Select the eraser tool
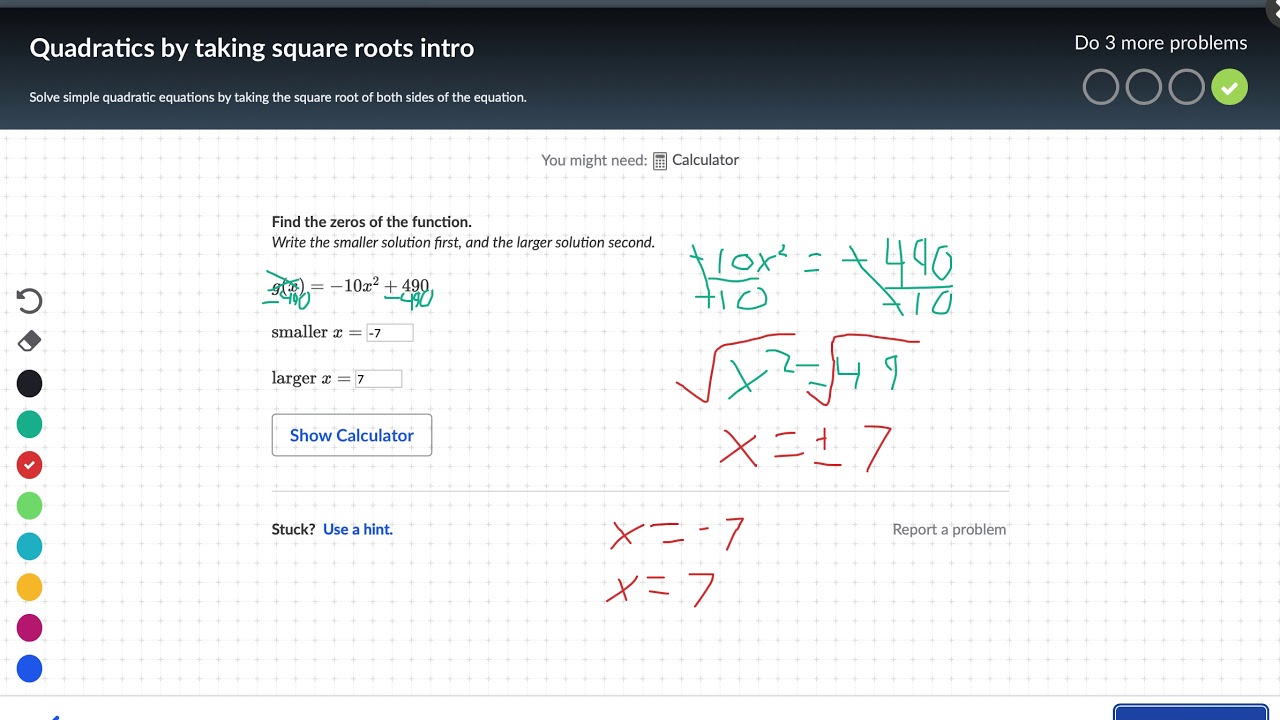The width and height of the screenshot is (1280, 720). pos(30,341)
